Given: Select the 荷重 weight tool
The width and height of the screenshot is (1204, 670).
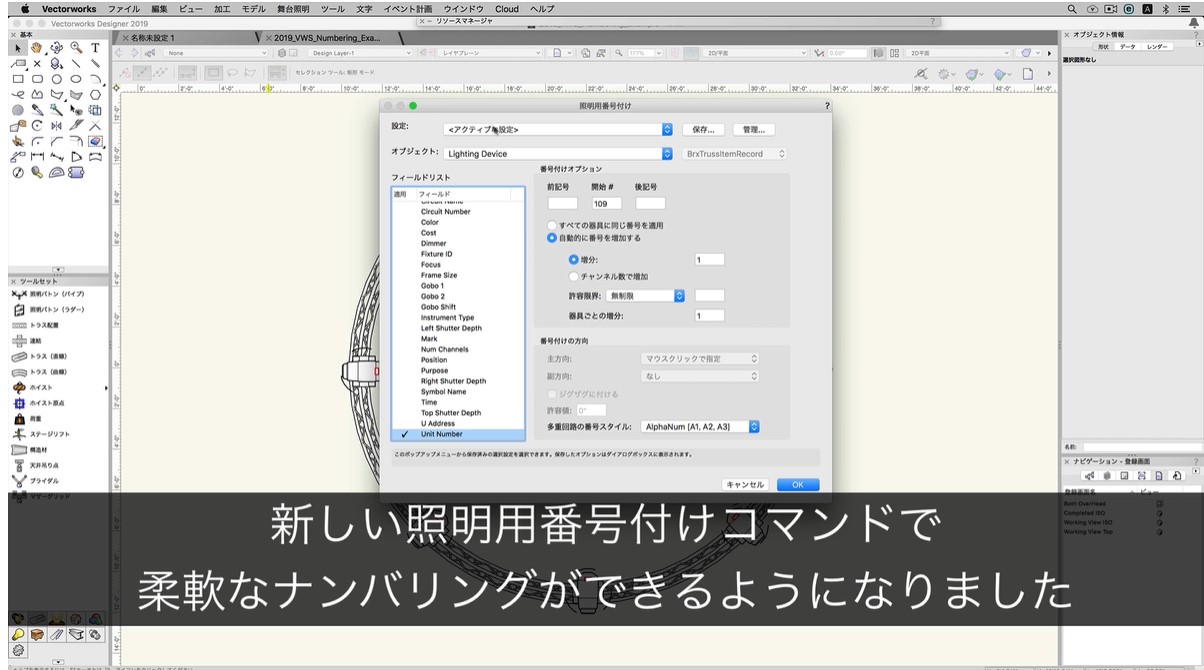Looking at the screenshot, I should tap(26, 418).
